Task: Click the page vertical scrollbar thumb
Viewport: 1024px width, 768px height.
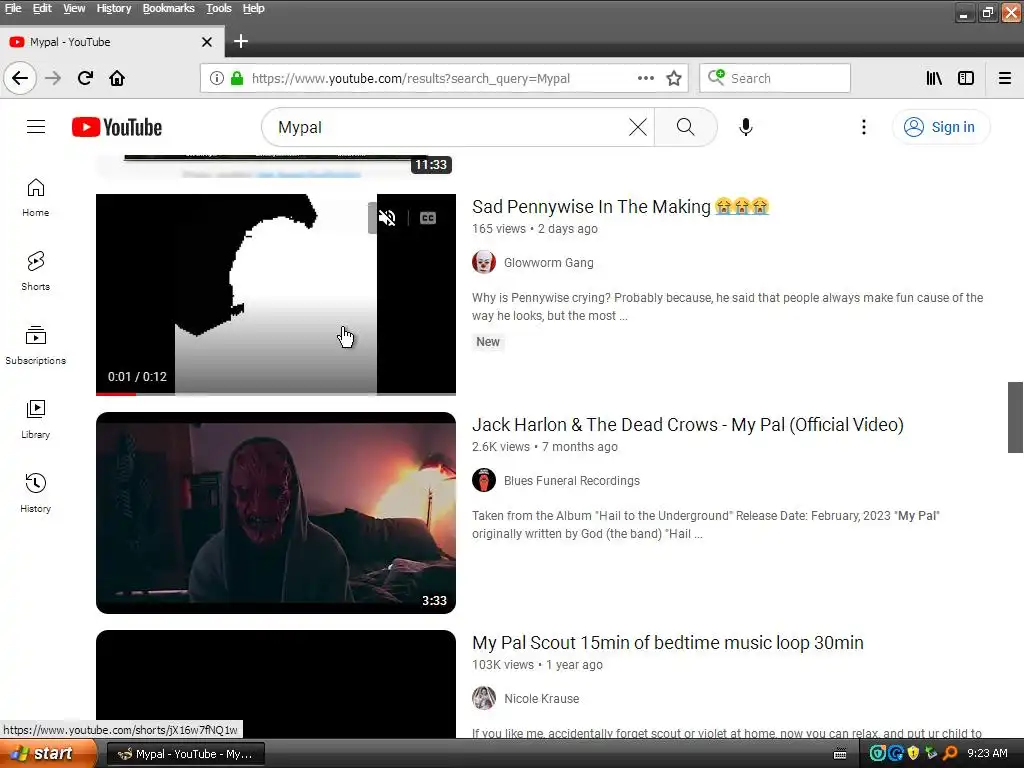Action: tap(1016, 417)
